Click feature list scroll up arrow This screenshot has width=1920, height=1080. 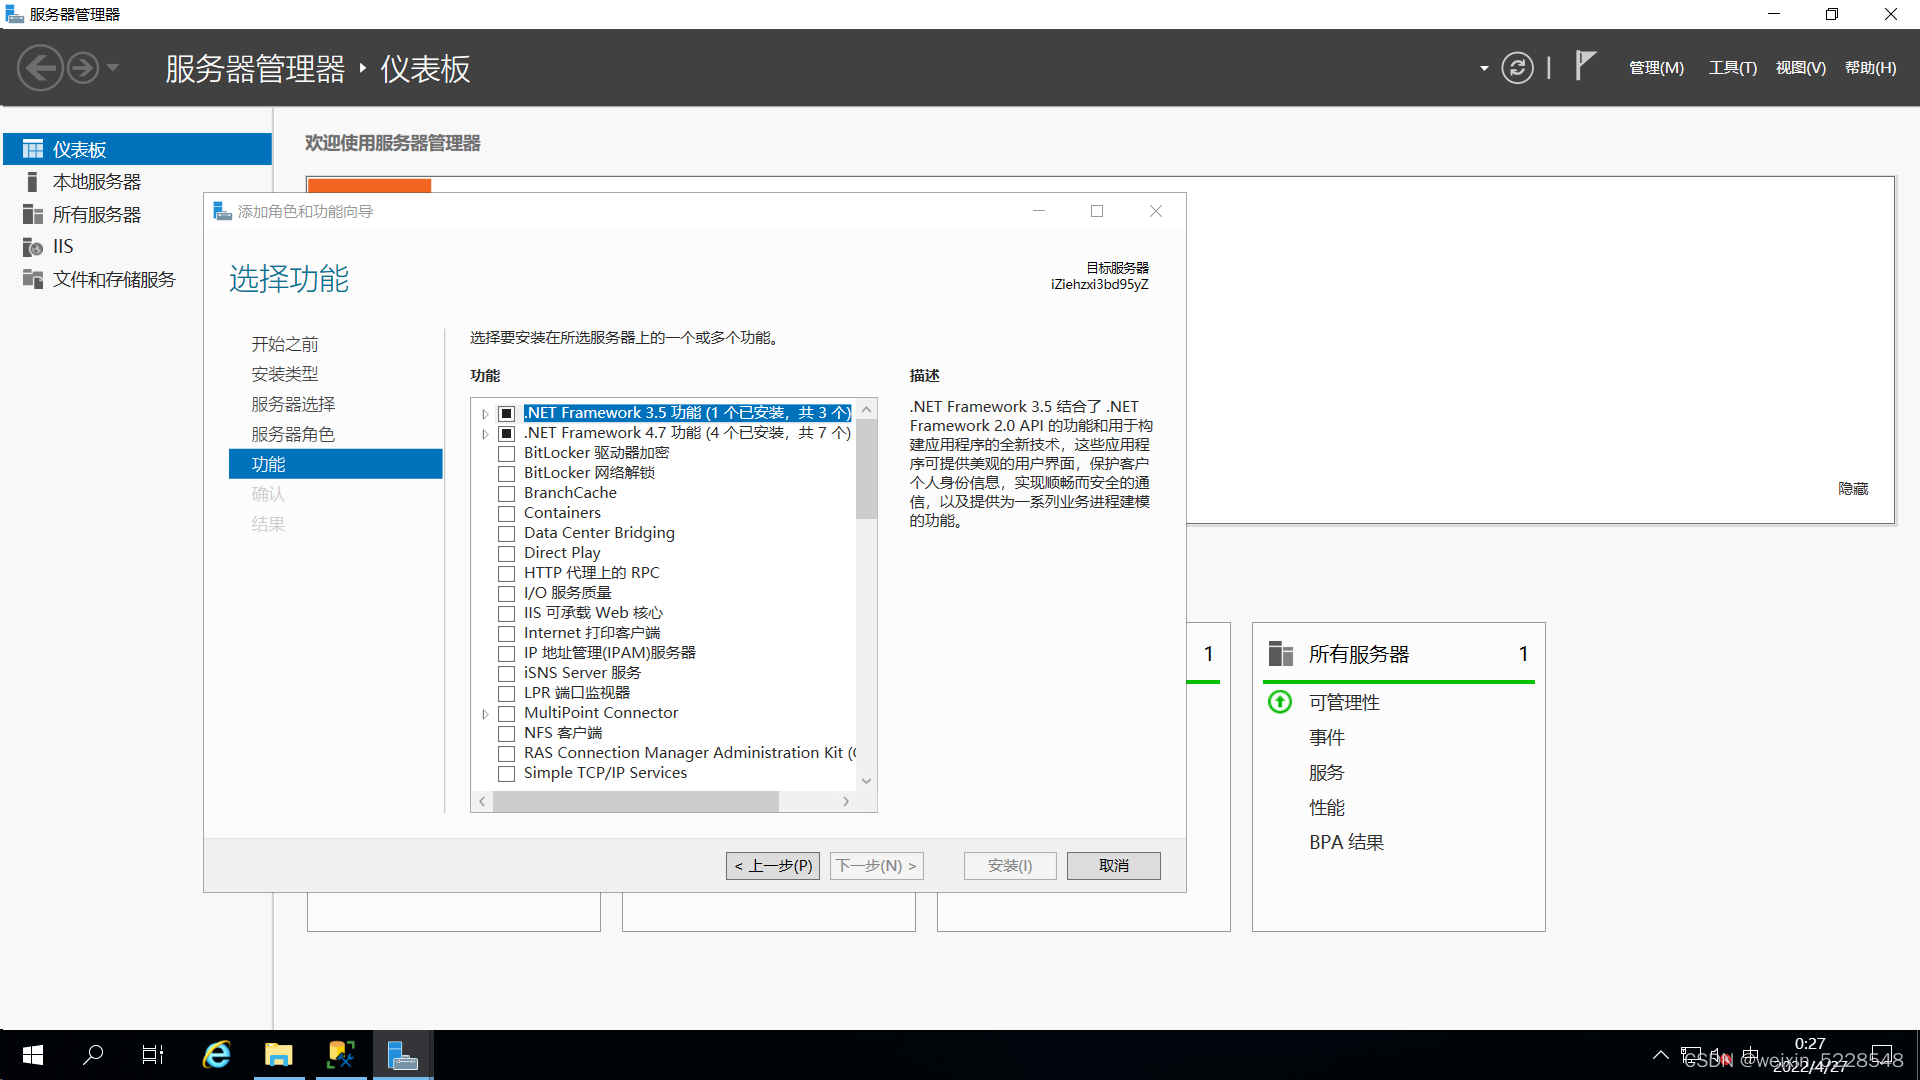click(x=867, y=410)
